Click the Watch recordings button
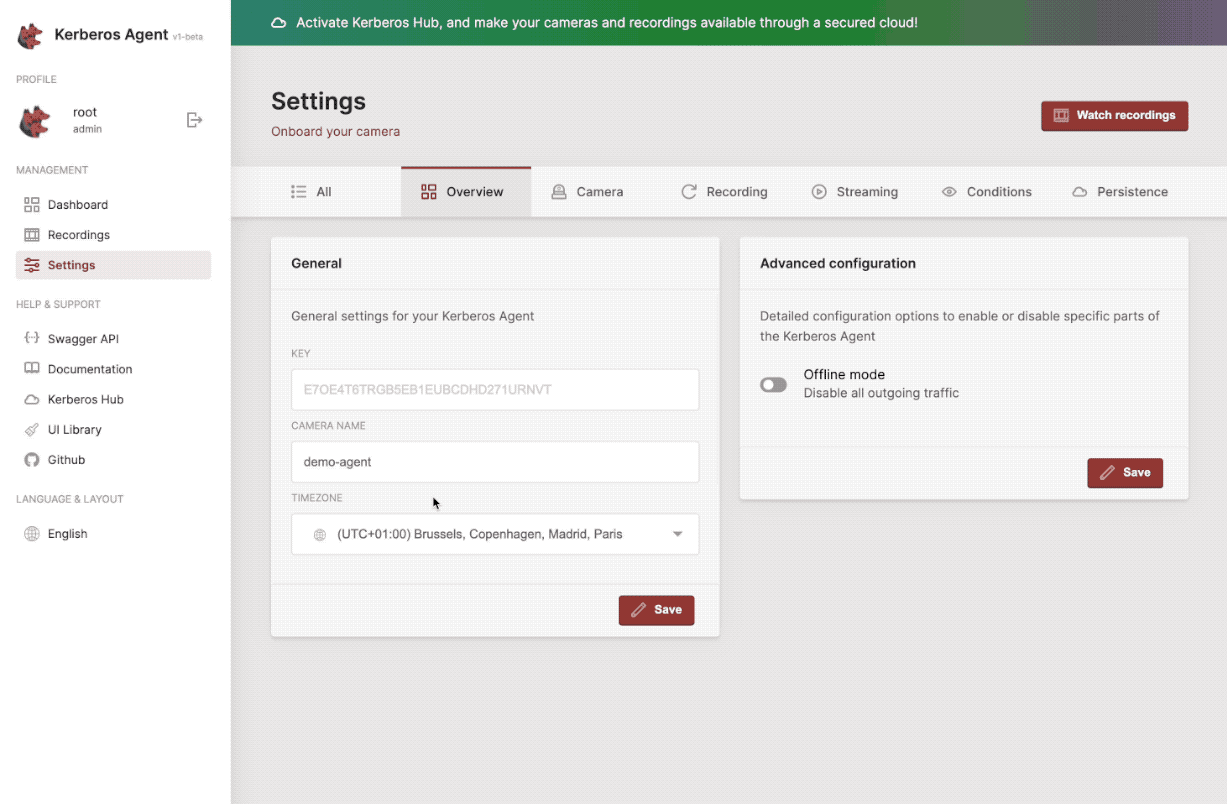 (1114, 115)
